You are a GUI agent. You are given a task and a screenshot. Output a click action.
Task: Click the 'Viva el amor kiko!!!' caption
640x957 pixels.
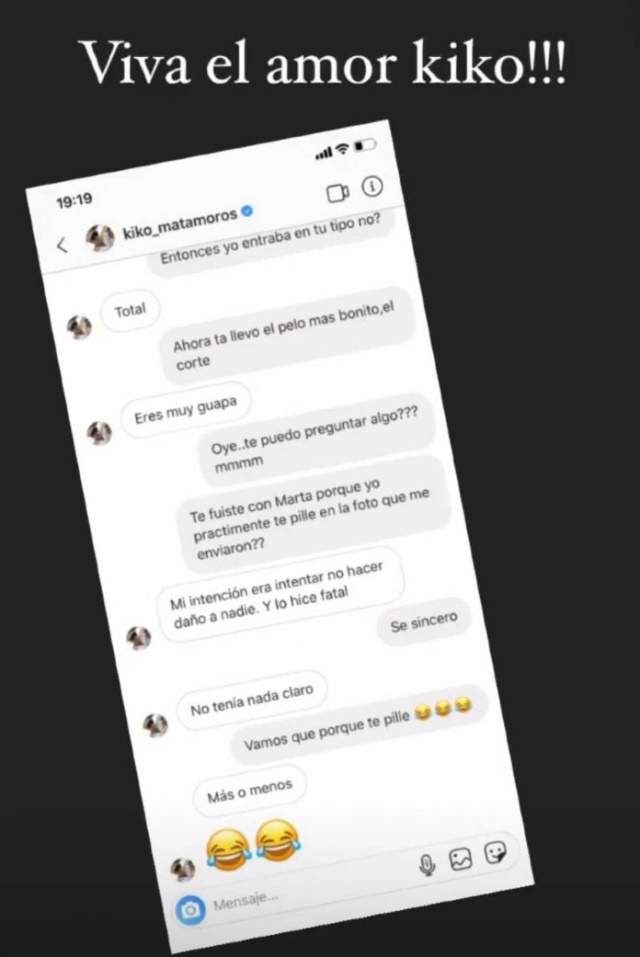[x=323, y=63]
